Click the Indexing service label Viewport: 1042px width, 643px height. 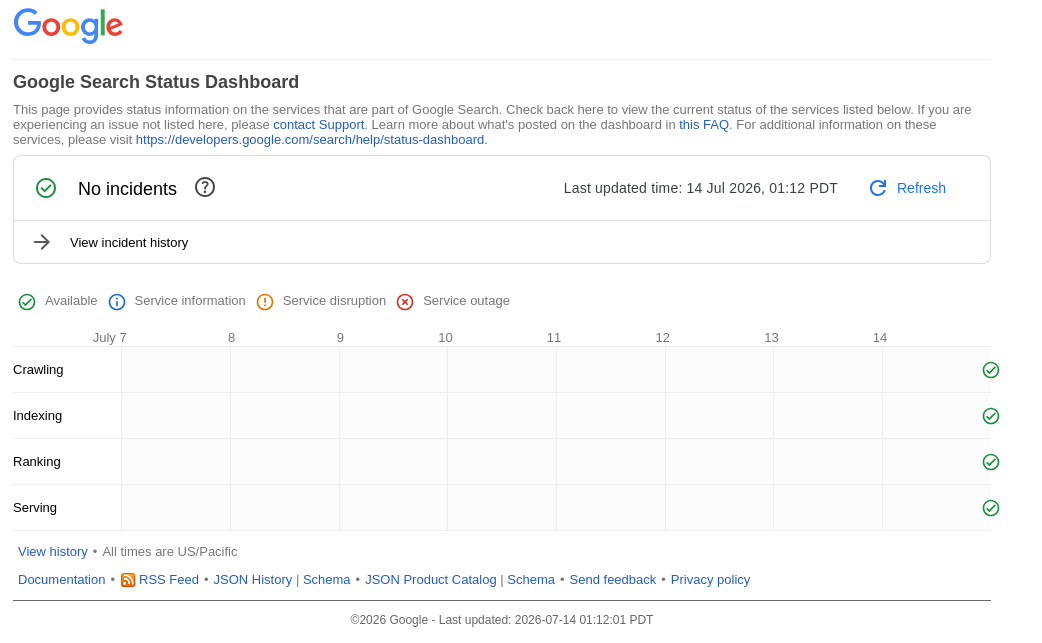37,415
